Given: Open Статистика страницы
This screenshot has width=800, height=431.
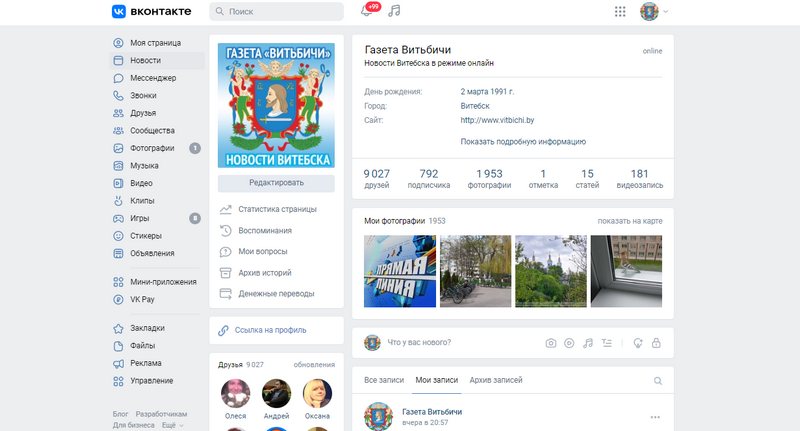Looking at the screenshot, I should (x=268, y=209).
